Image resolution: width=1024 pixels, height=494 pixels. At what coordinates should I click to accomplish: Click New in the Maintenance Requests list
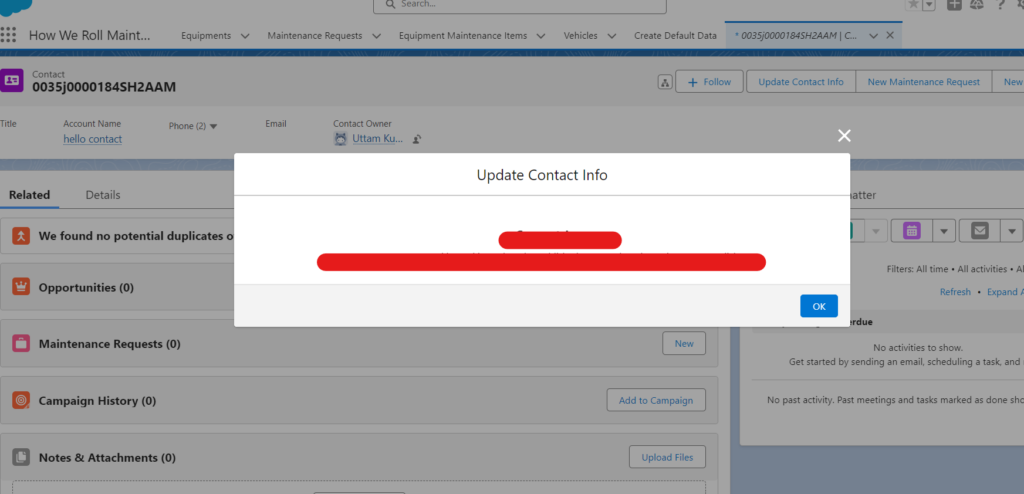(684, 344)
